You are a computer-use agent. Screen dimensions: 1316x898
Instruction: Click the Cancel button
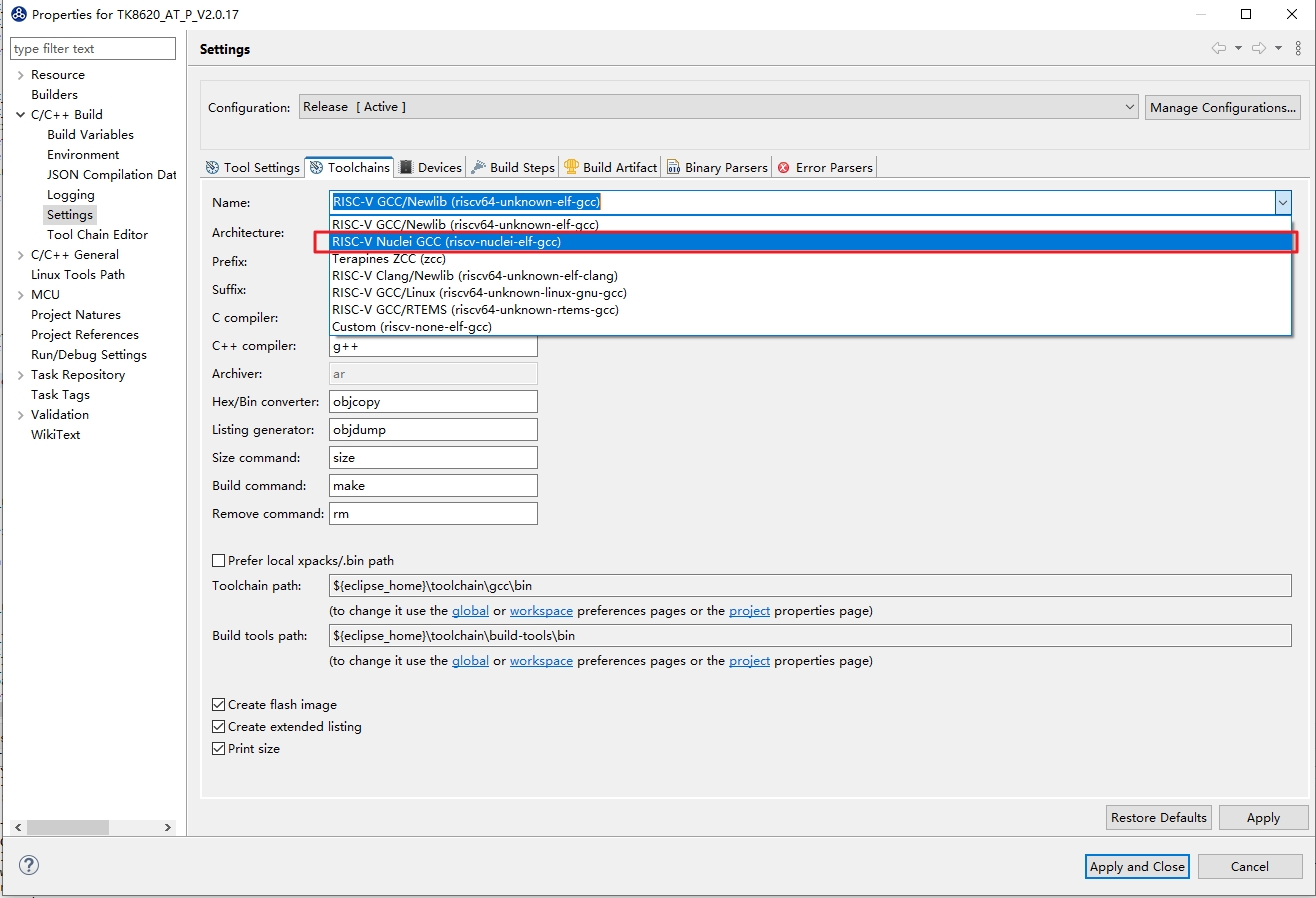click(x=1250, y=866)
